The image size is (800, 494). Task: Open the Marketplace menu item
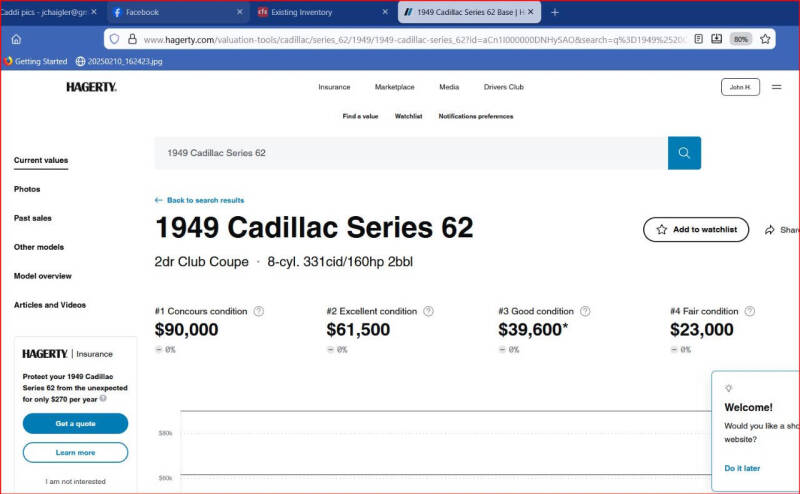tap(394, 87)
